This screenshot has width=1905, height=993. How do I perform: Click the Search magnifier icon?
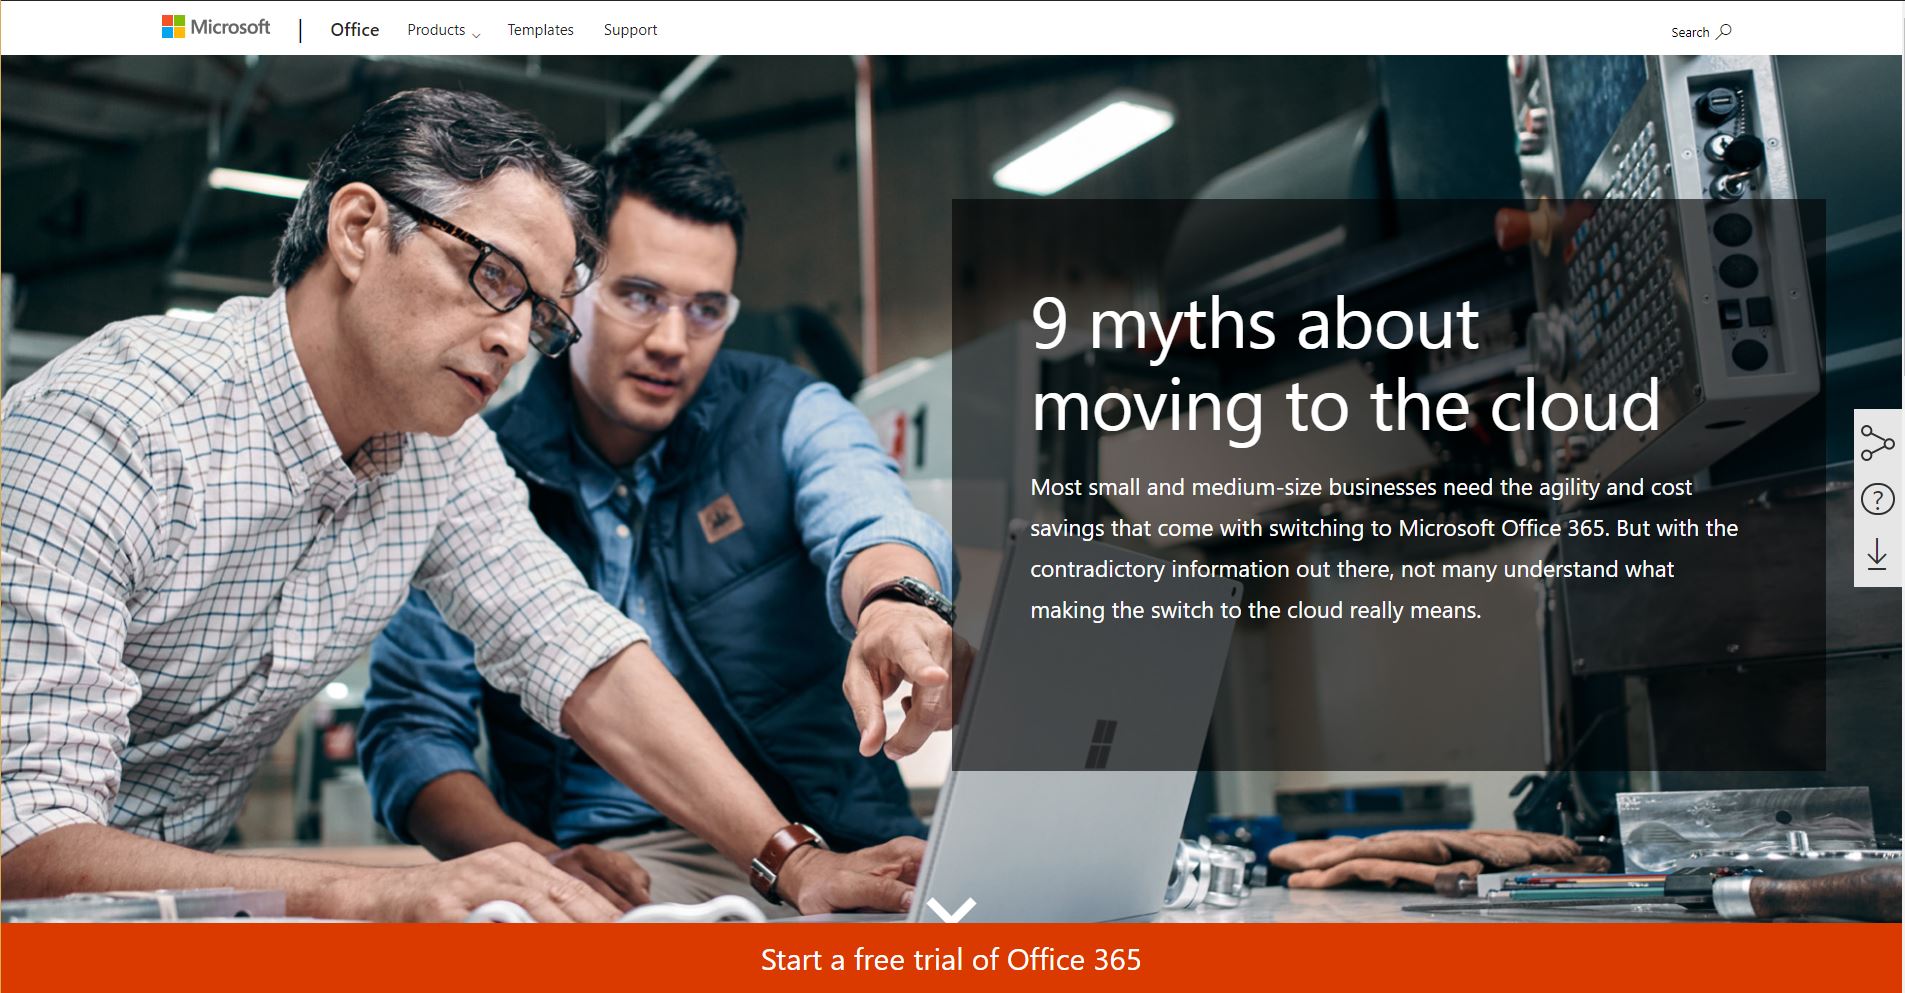pyautogui.click(x=1724, y=31)
